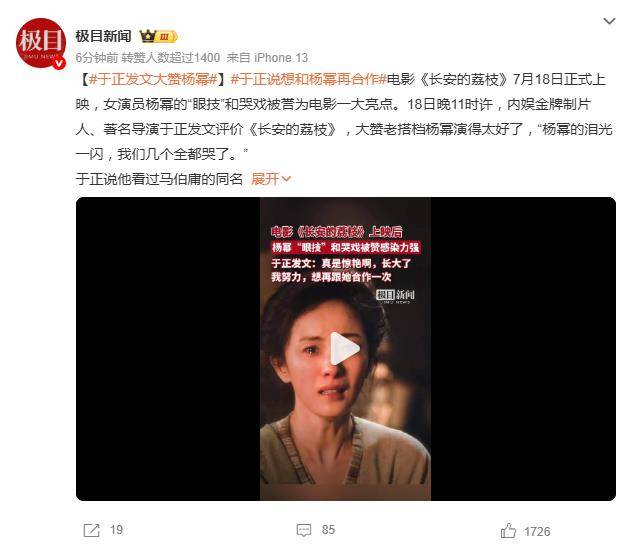The width and height of the screenshot is (634, 547).
Task: Click the 转赞人数超过1400 label
Action: tap(171, 58)
